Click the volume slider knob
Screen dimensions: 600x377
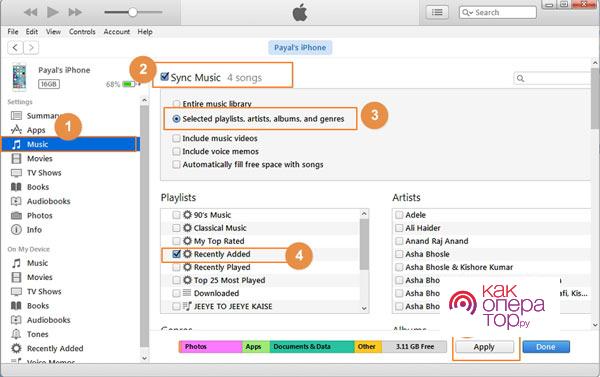pos(132,12)
